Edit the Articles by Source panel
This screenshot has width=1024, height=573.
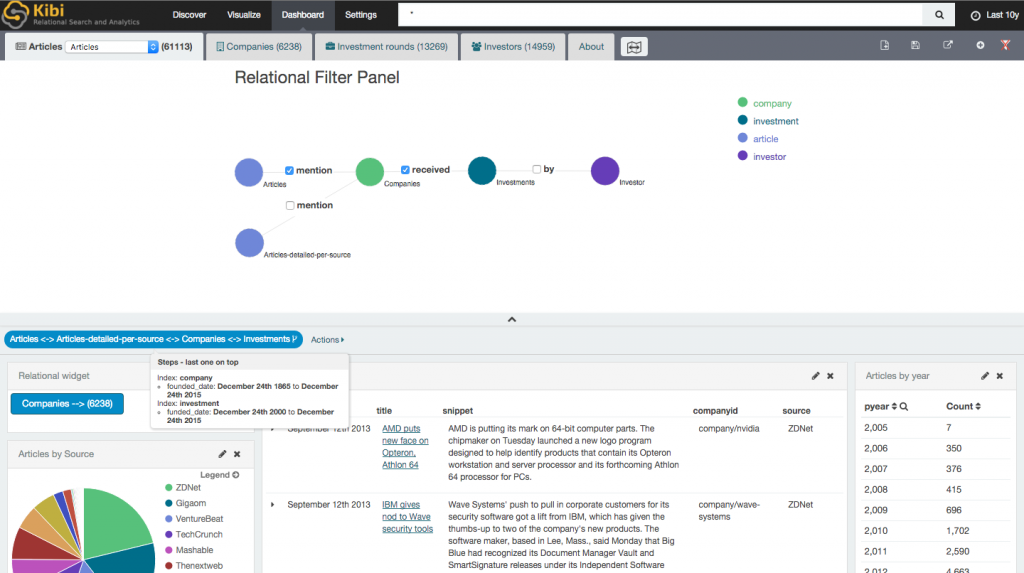point(222,454)
